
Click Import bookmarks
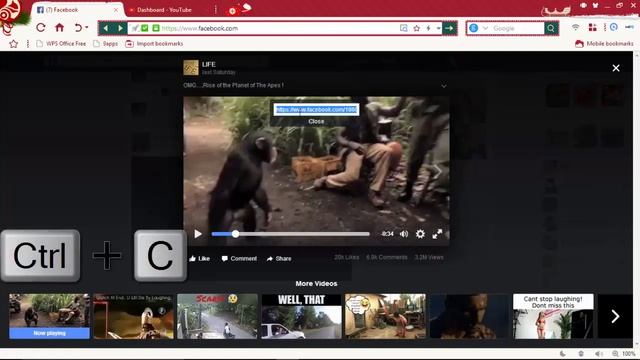pyautogui.click(x=154, y=43)
